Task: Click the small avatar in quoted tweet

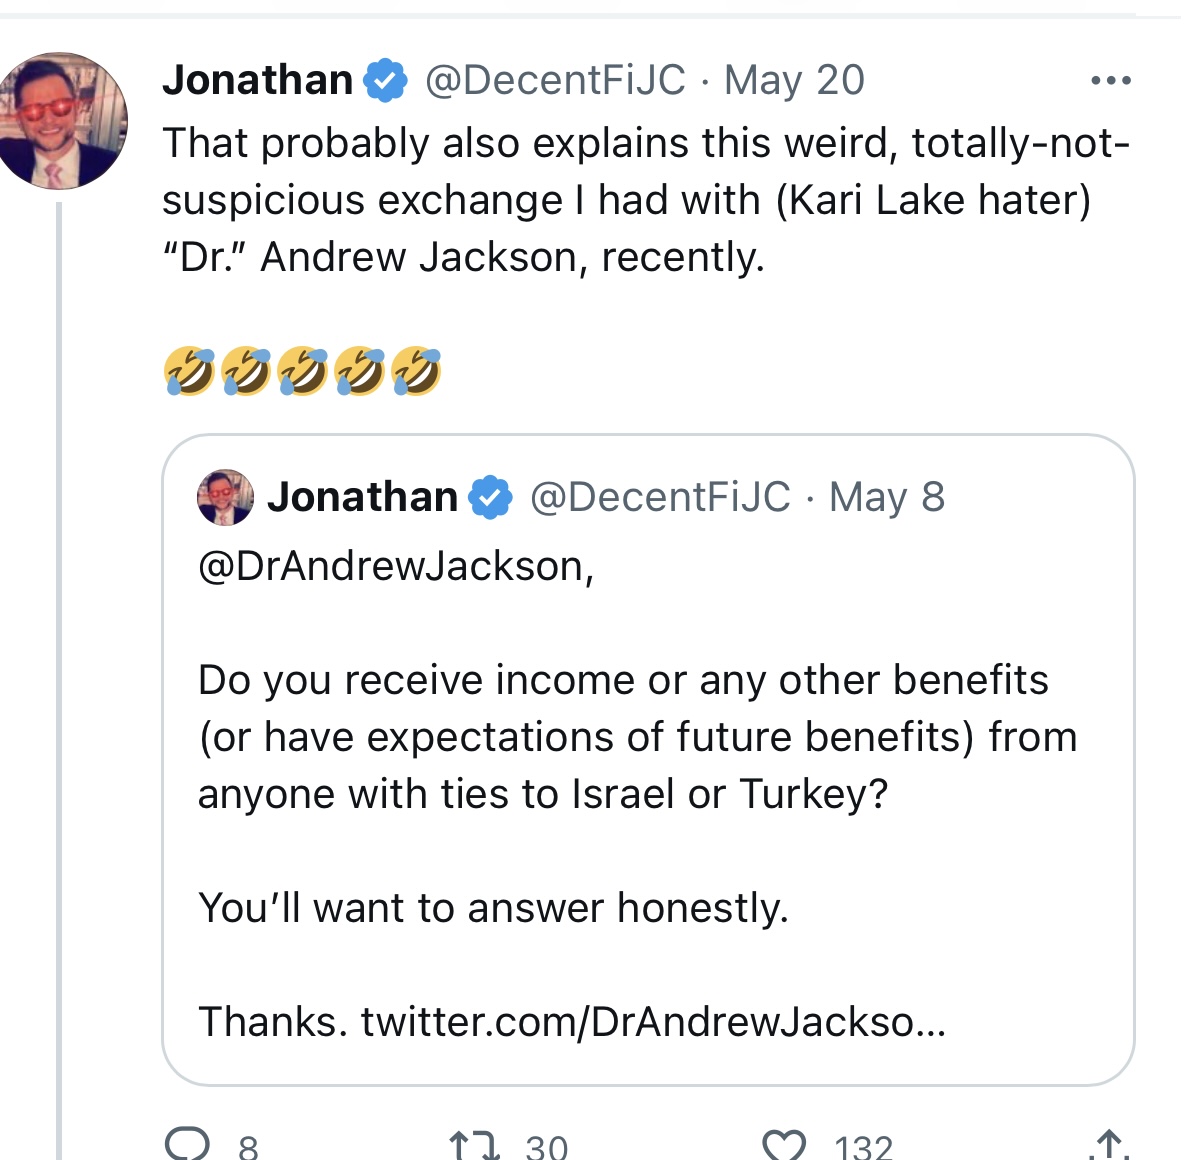Action: 226,497
